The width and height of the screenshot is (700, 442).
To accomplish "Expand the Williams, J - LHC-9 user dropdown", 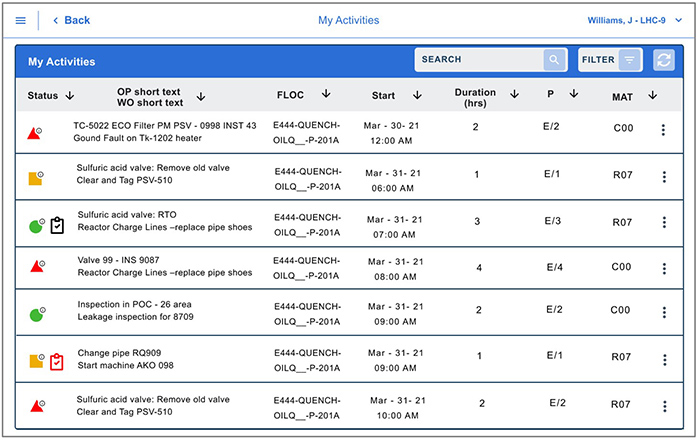I will [x=679, y=20].
